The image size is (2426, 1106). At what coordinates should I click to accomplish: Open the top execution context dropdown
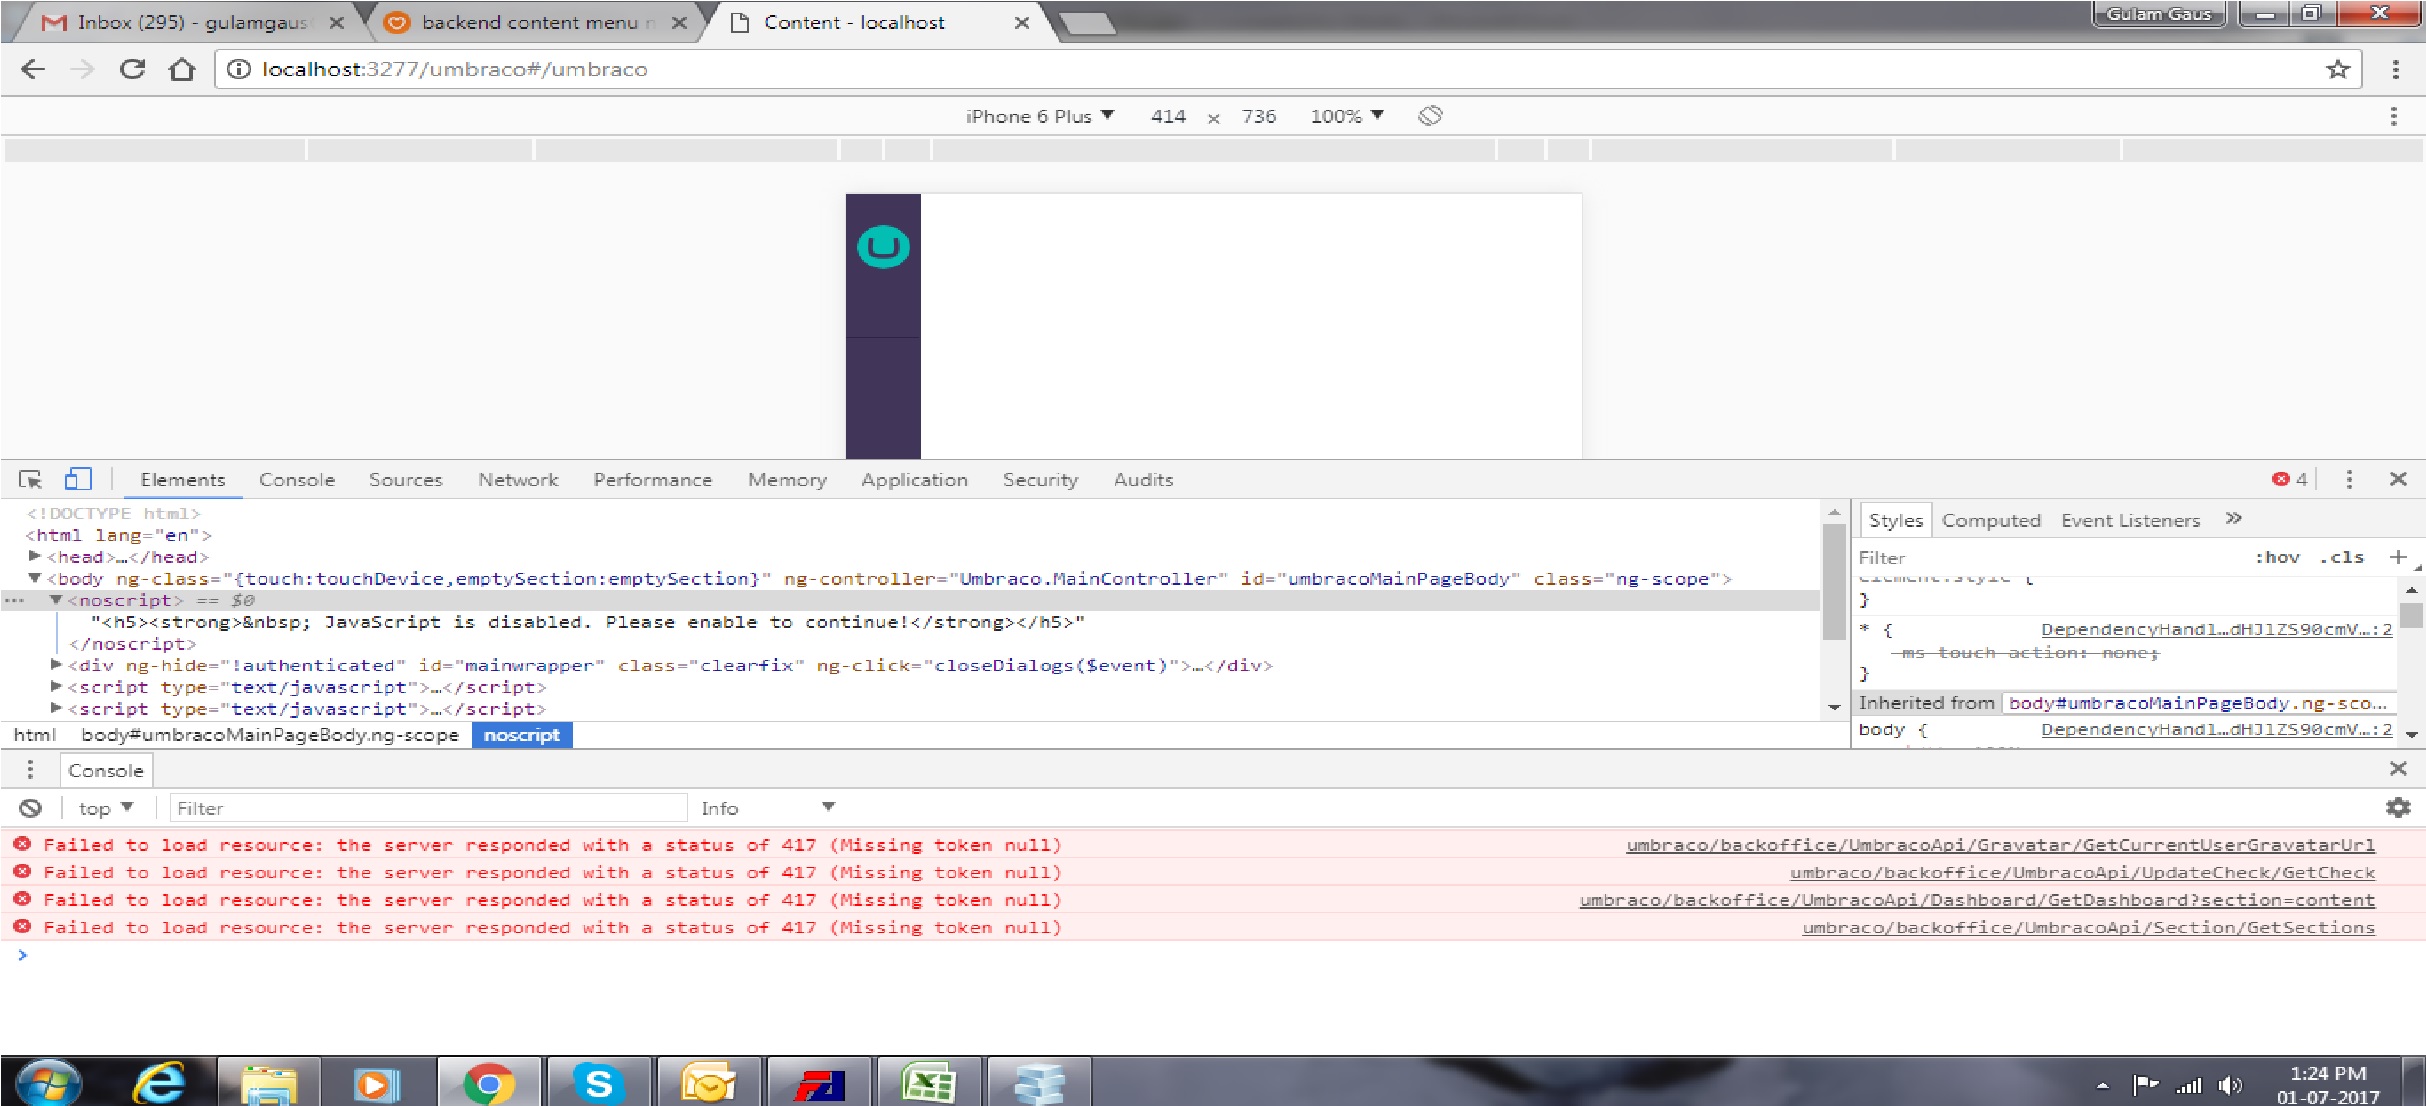pos(105,808)
